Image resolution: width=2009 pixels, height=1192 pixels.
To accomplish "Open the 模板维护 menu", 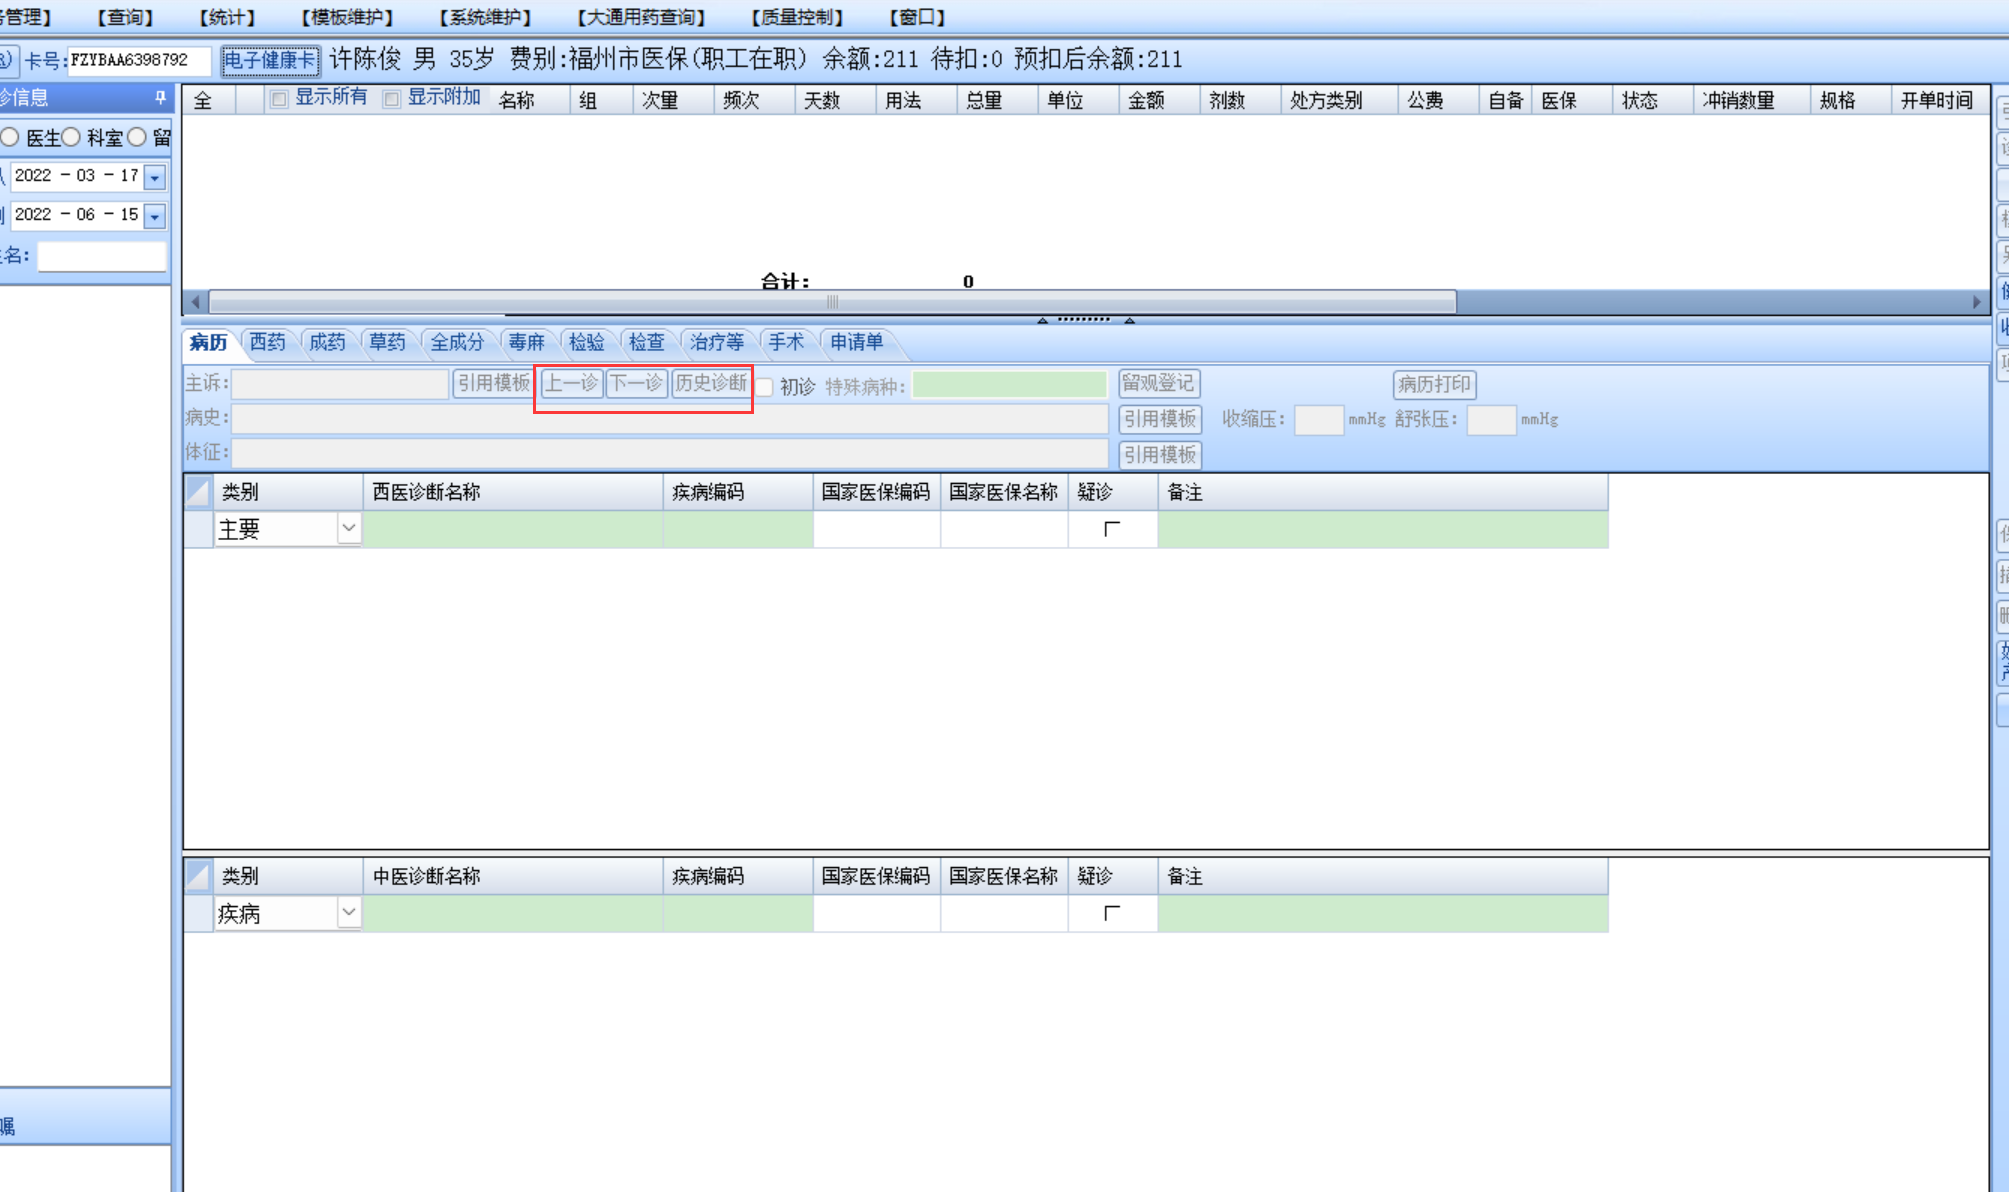I will 347,17.
